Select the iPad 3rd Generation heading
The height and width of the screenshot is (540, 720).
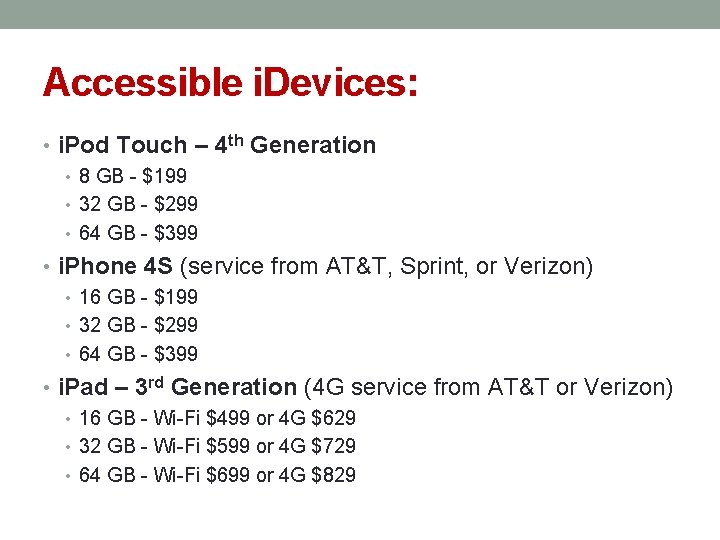(178, 387)
